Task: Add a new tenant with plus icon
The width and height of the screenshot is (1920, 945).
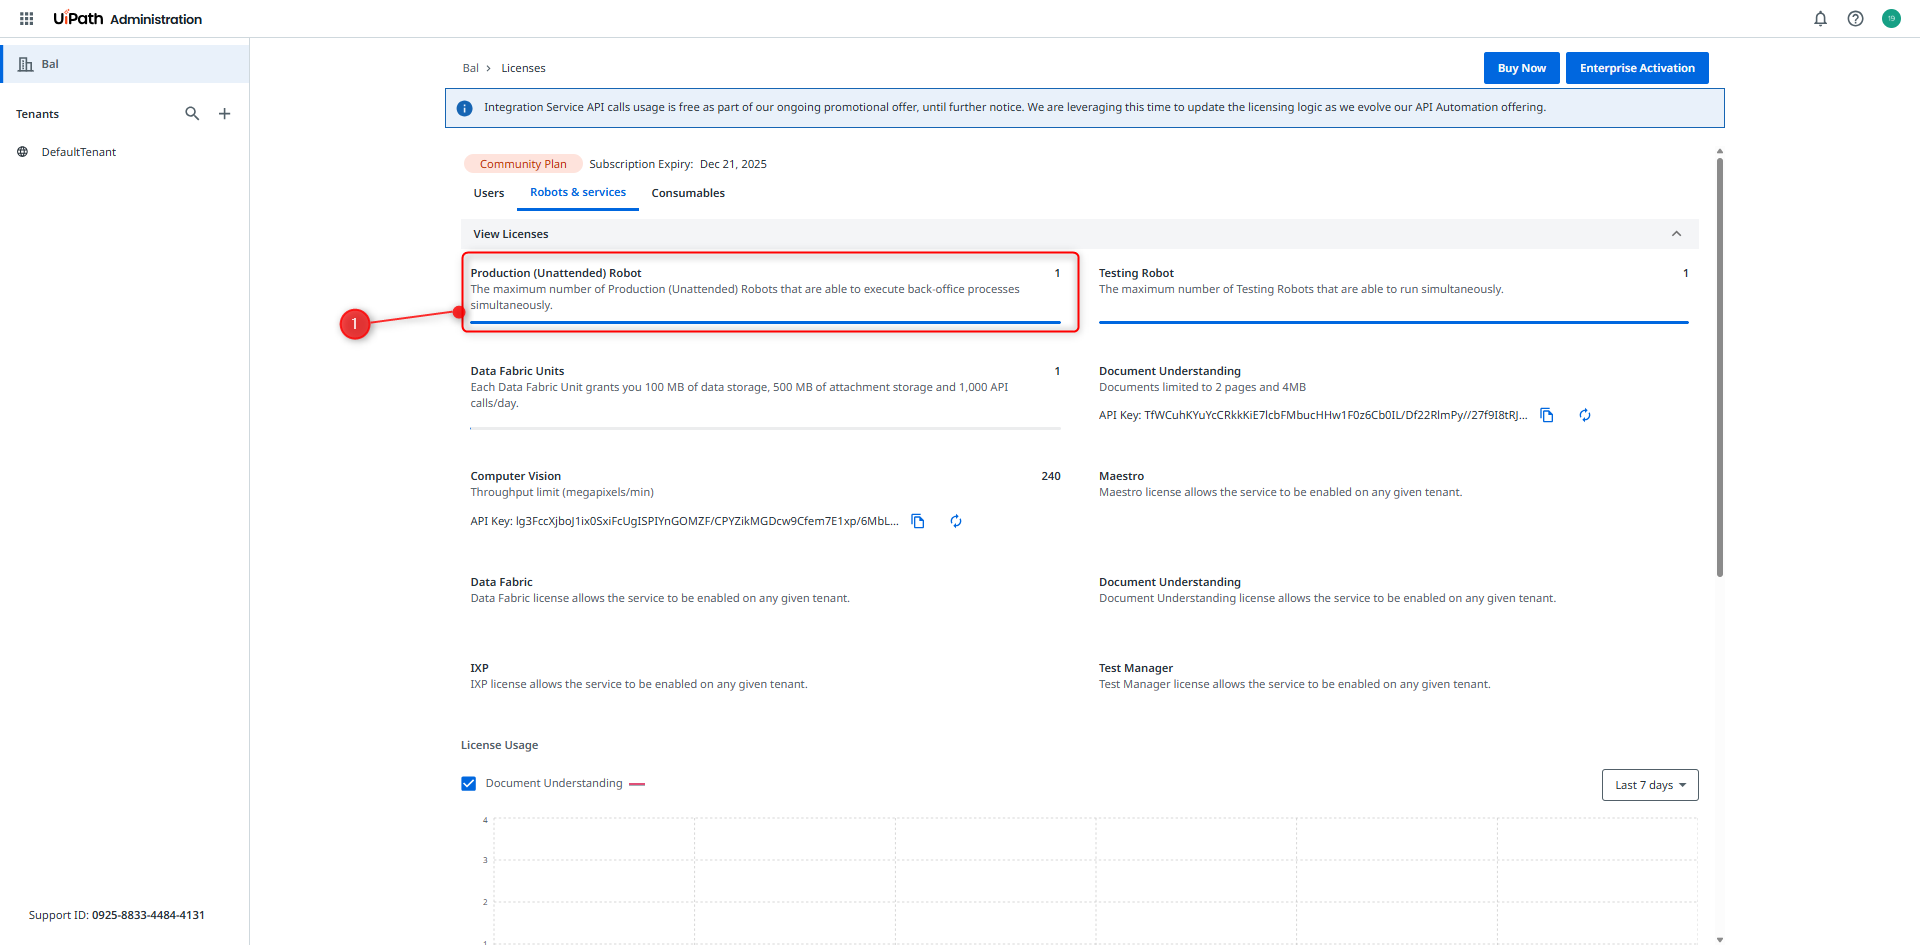Action: 225,114
